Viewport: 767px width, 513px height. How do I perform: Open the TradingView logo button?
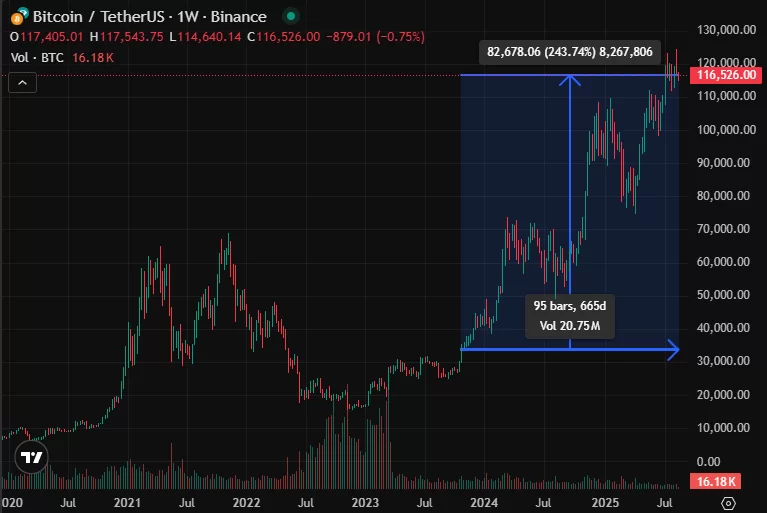32,457
